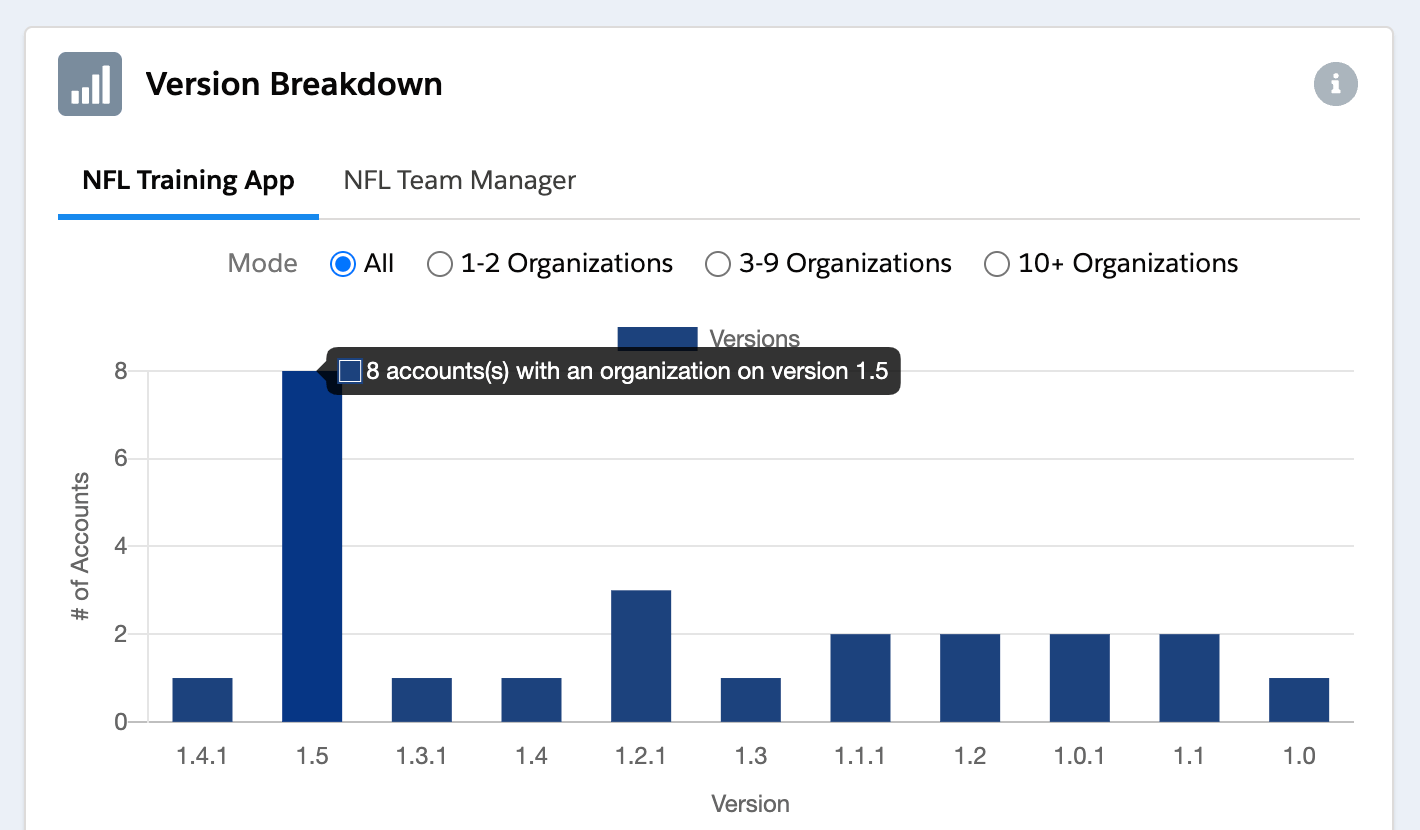Click the bar for version 1.1

click(x=1189, y=678)
